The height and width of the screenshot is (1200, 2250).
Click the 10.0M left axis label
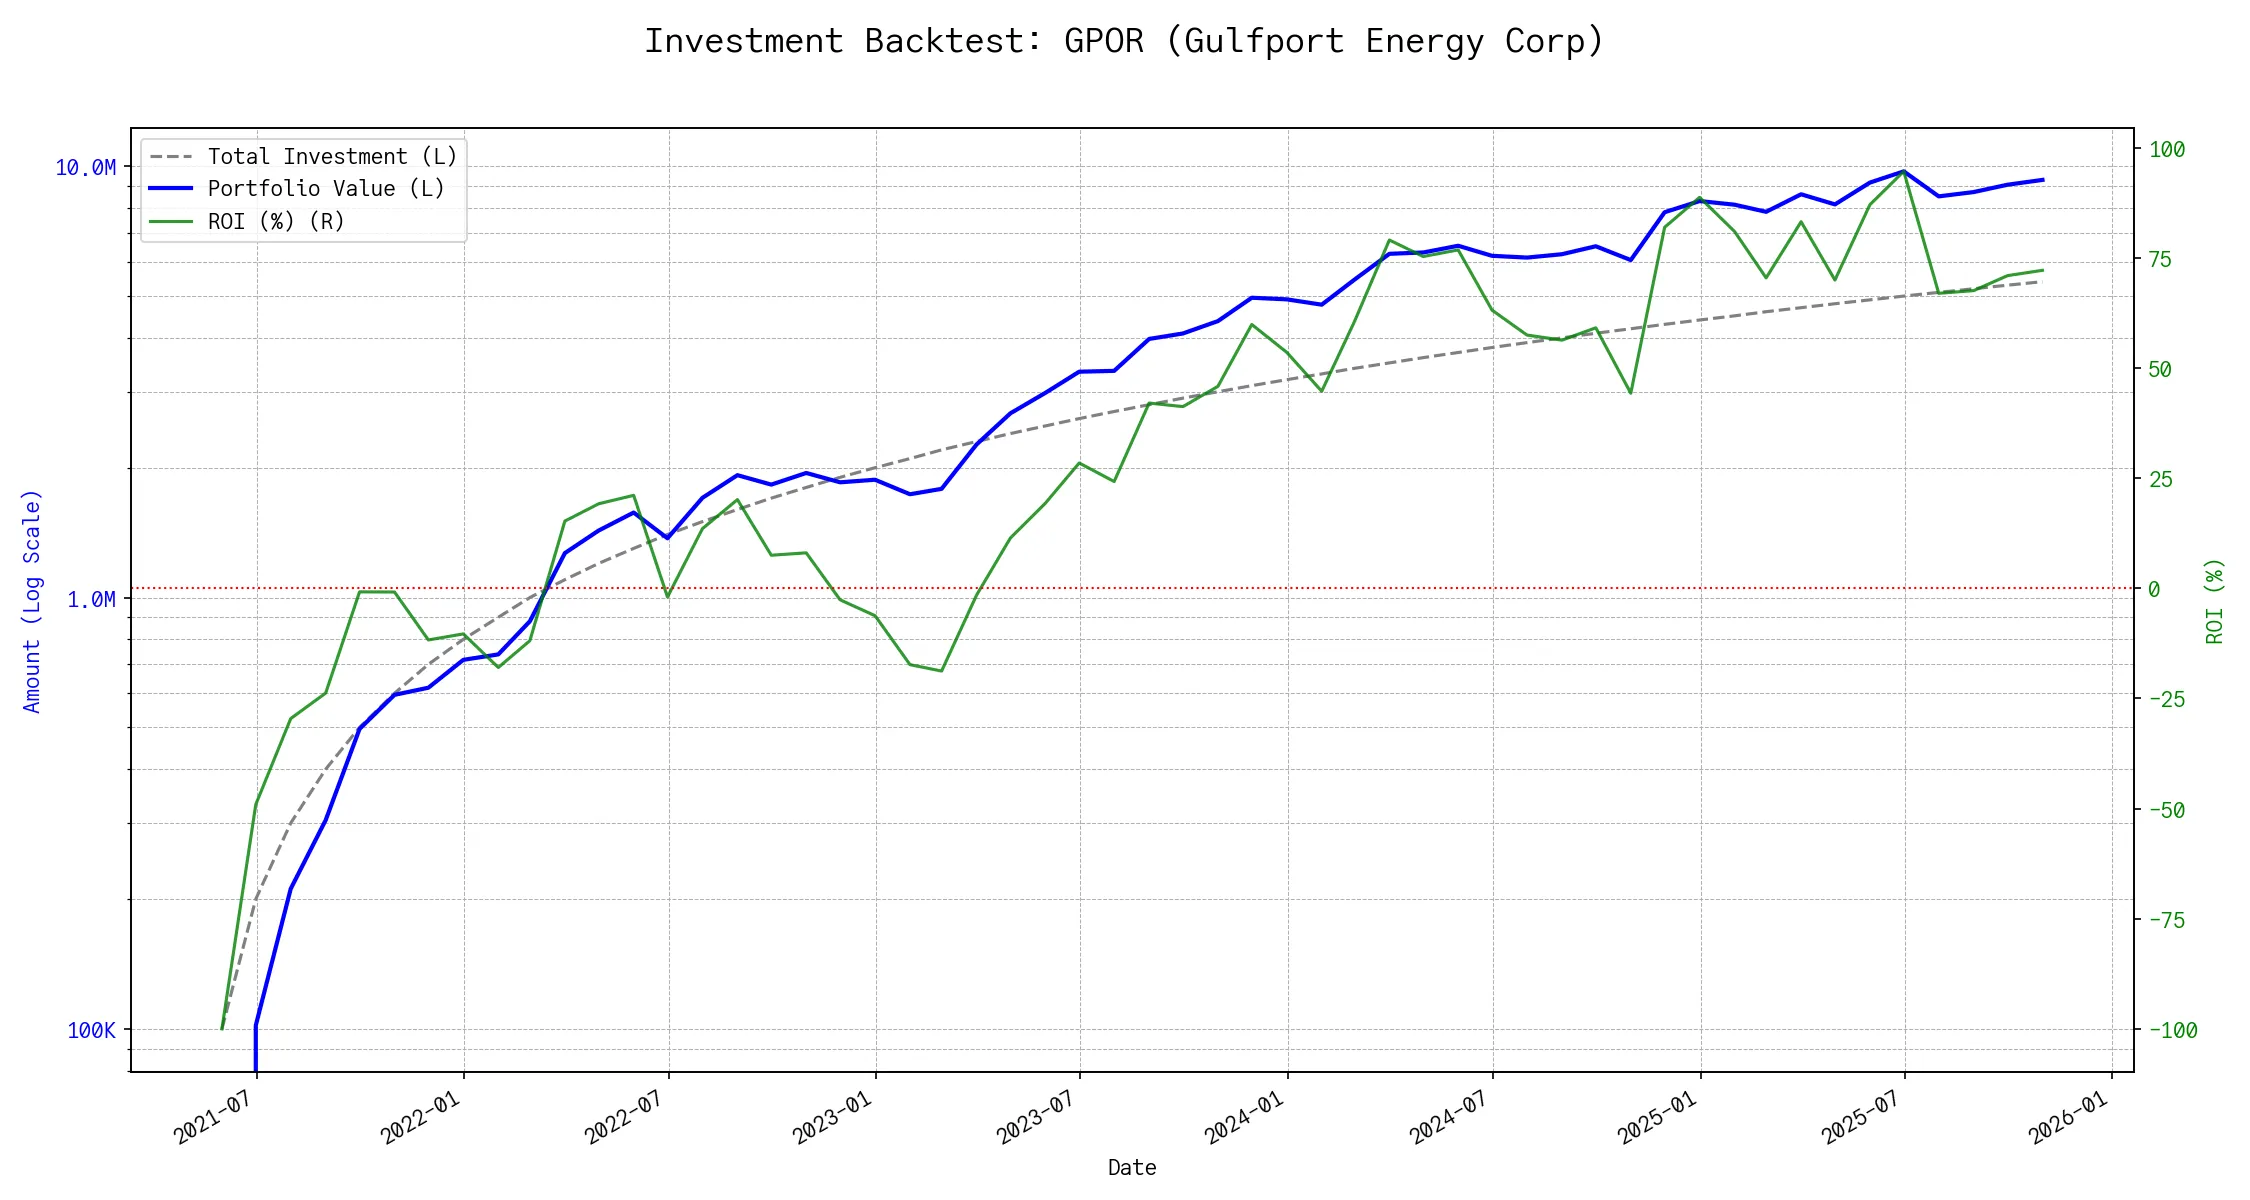[85, 168]
